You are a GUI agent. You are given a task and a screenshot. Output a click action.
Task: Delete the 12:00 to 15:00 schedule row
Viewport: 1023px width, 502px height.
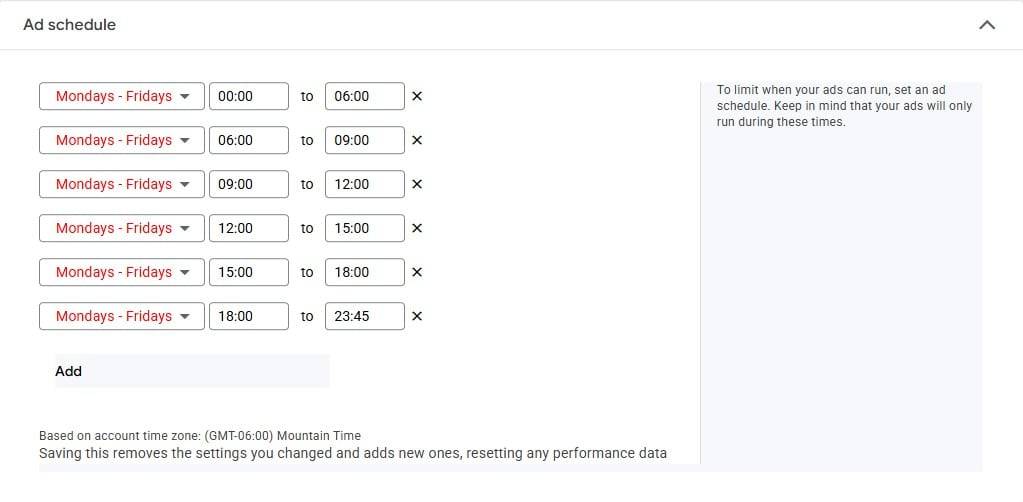(x=417, y=229)
